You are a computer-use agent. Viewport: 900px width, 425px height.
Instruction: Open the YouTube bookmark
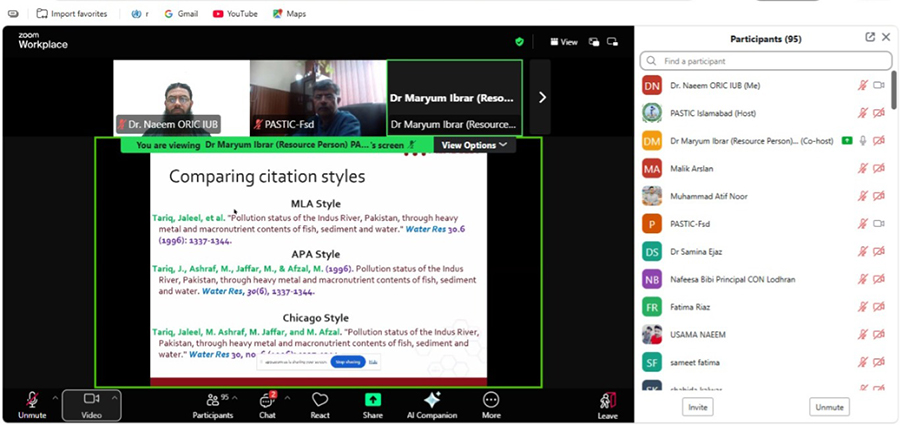(x=235, y=13)
